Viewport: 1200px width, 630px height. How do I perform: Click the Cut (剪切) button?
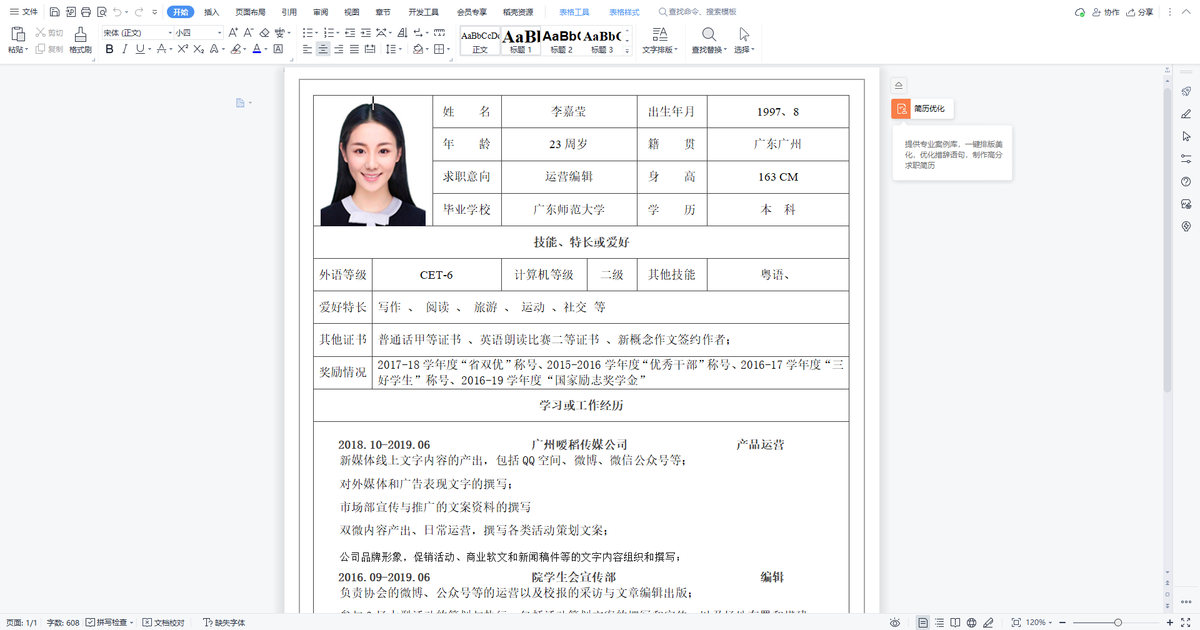click(x=50, y=33)
